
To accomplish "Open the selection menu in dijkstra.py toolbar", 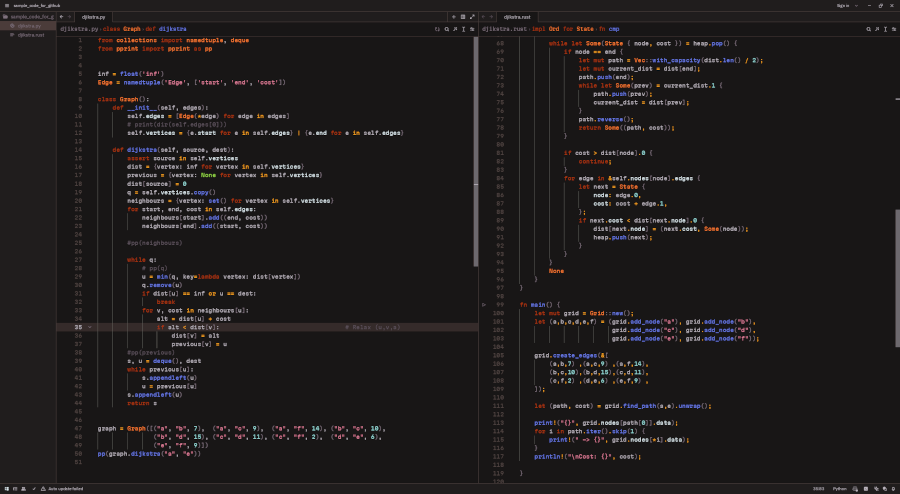I will point(464,29).
